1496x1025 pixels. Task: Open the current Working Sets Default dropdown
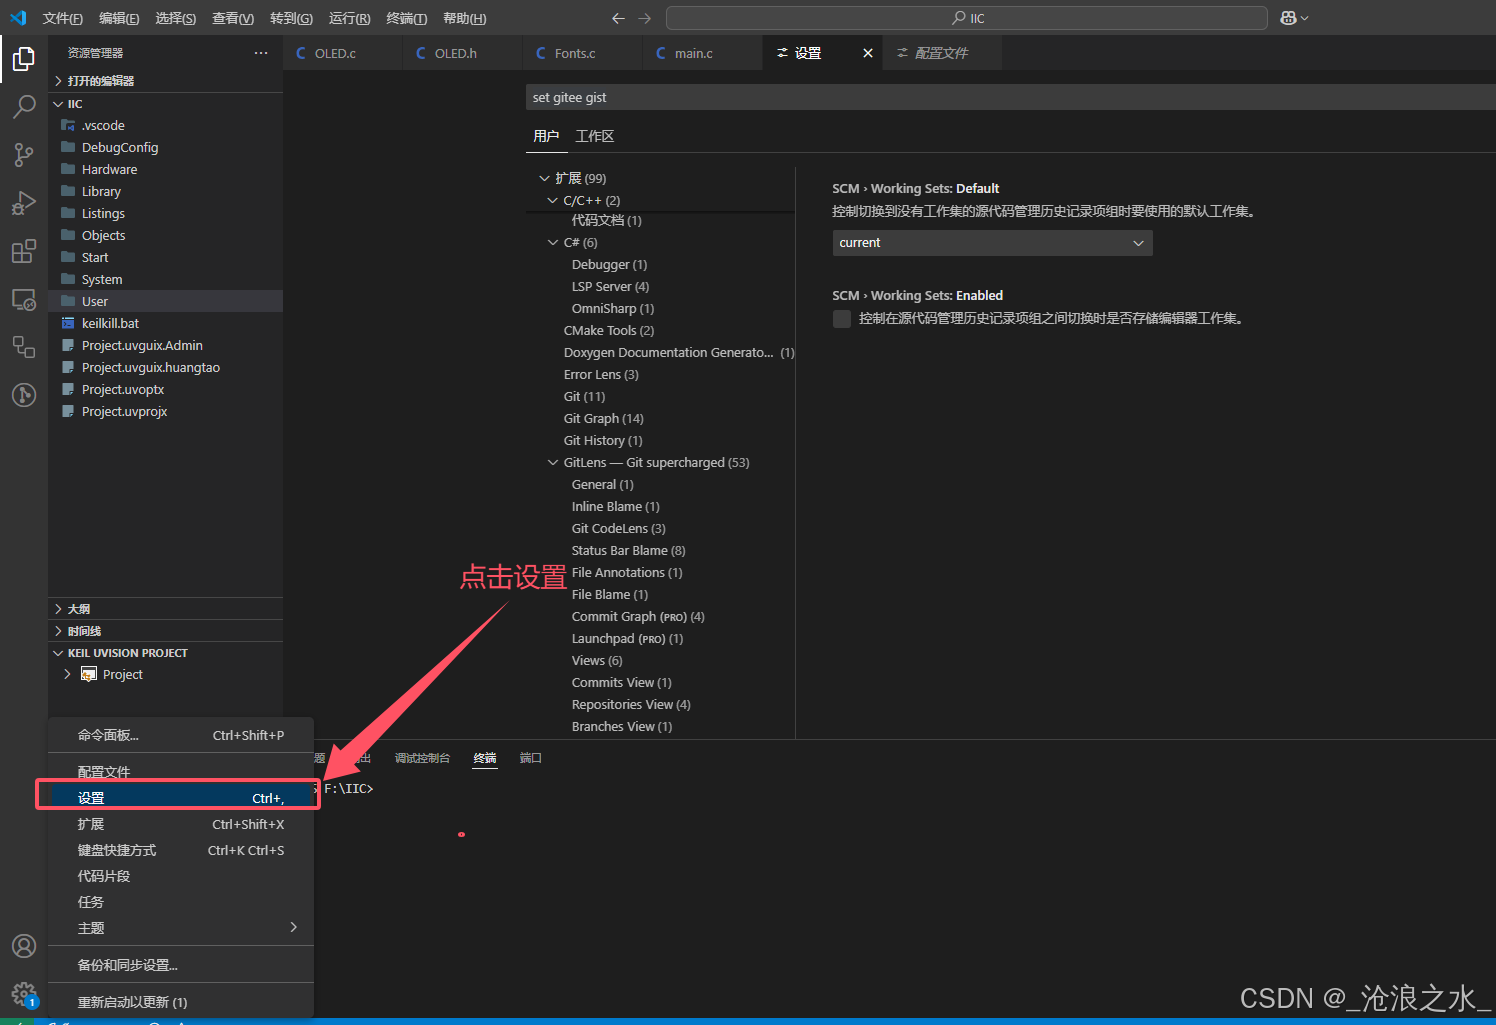click(x=991, y=242)
